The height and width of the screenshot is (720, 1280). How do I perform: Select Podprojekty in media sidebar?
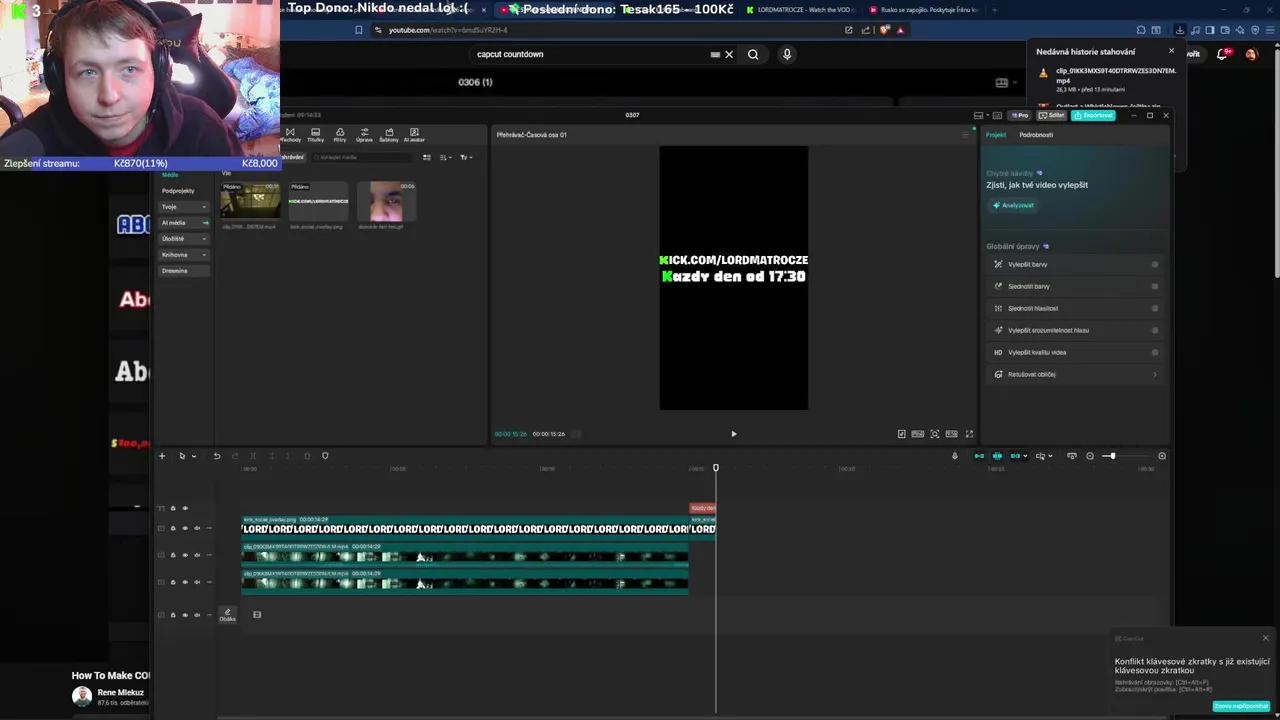pyautogui.click(x=178, y=191)
